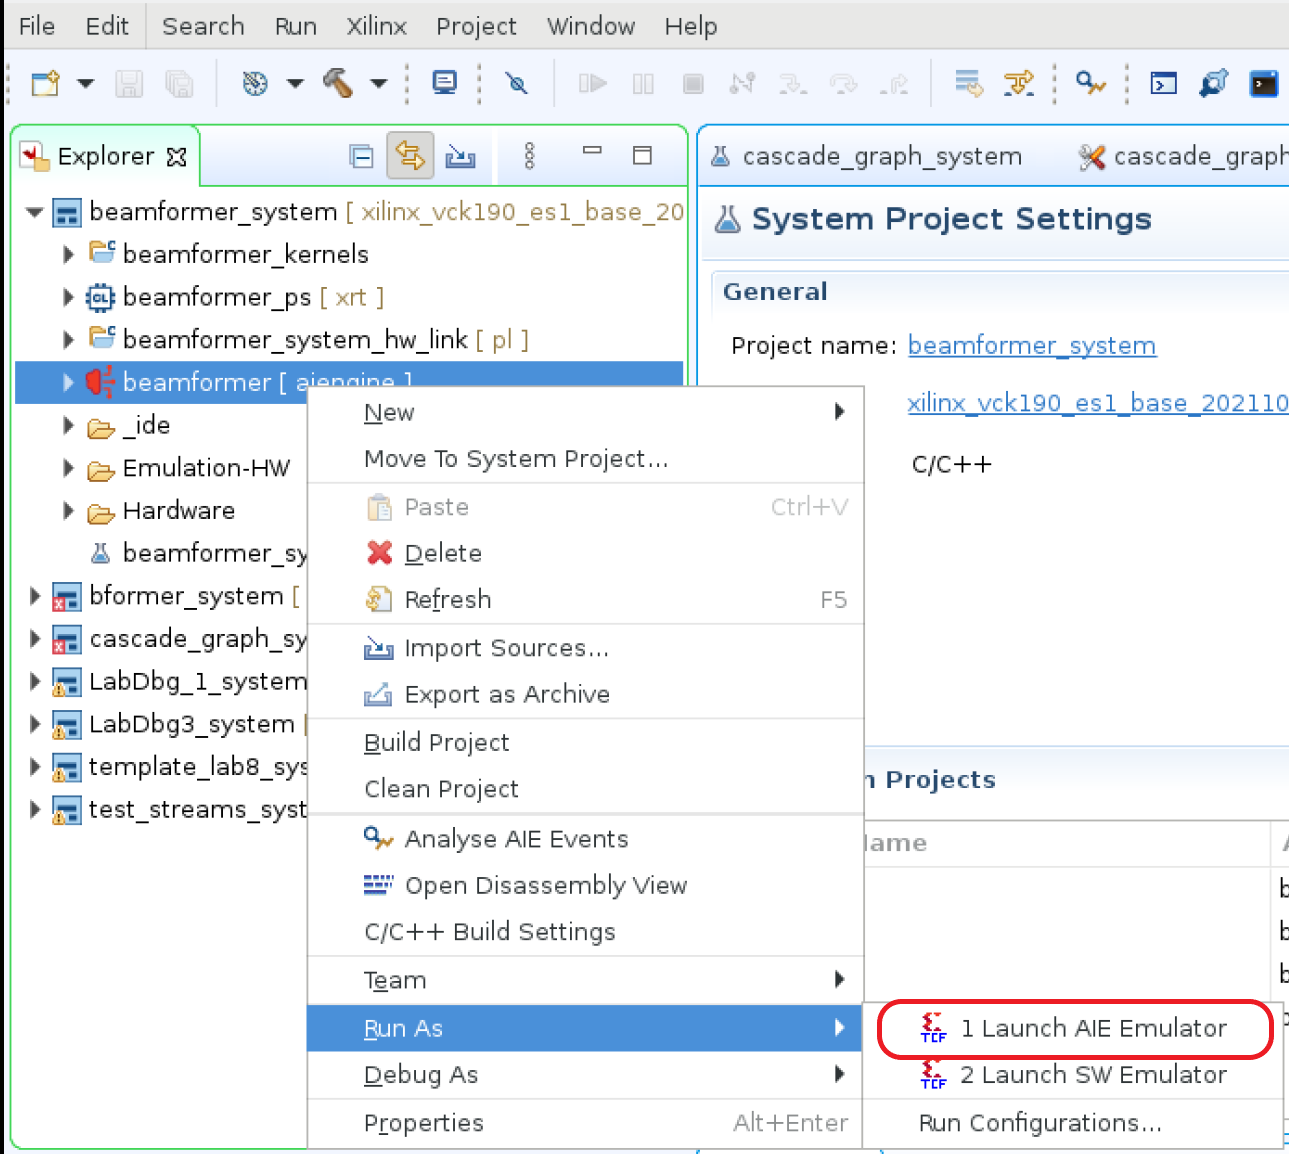
Task: Open Properties in context menu
Action: [x=585, y=1123]
